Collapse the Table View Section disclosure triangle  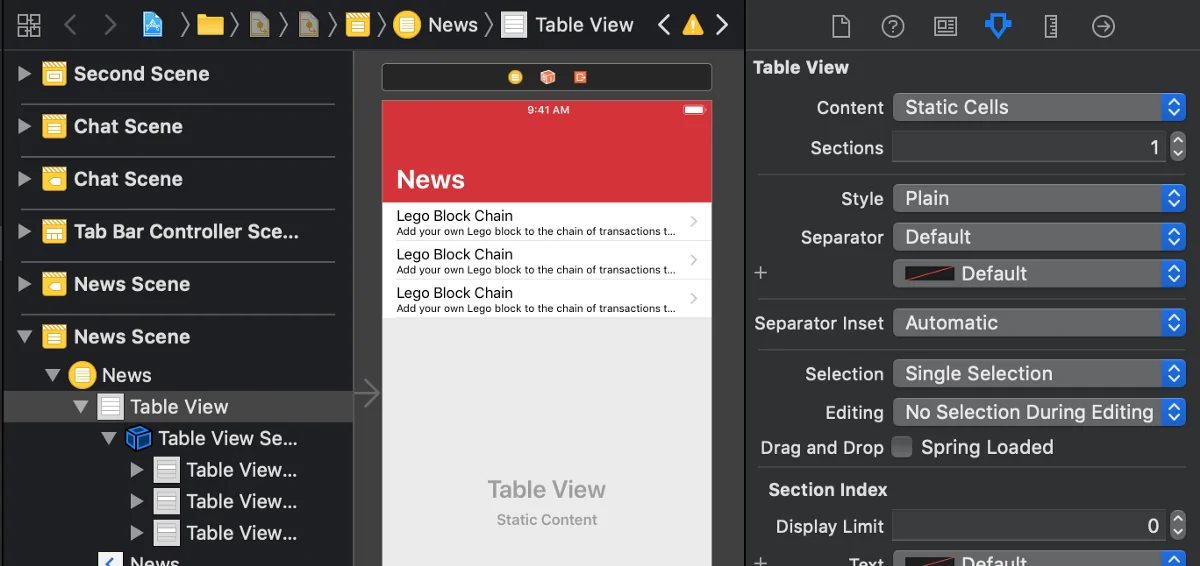[109, 438]
